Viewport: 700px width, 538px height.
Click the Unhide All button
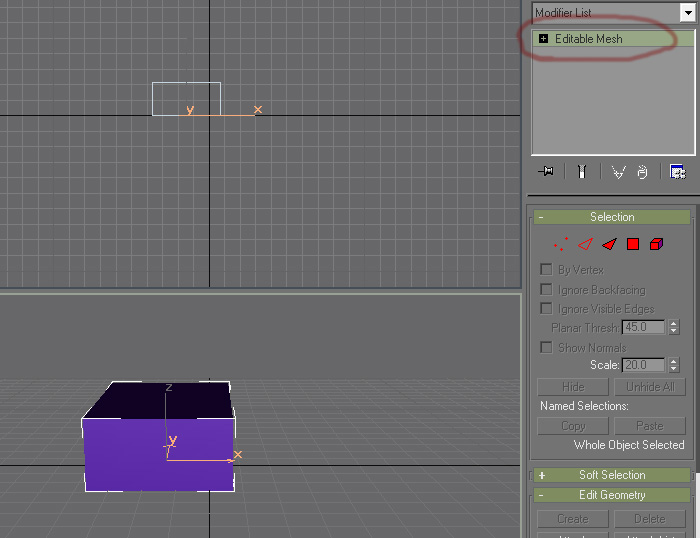(650, 387)
